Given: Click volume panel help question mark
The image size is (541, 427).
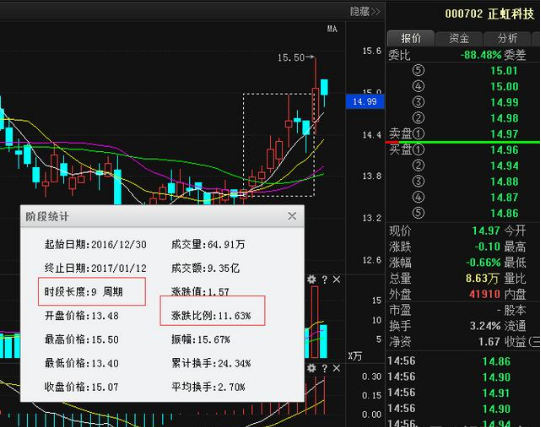Looking at the screenshot, I should coord(324,280).
